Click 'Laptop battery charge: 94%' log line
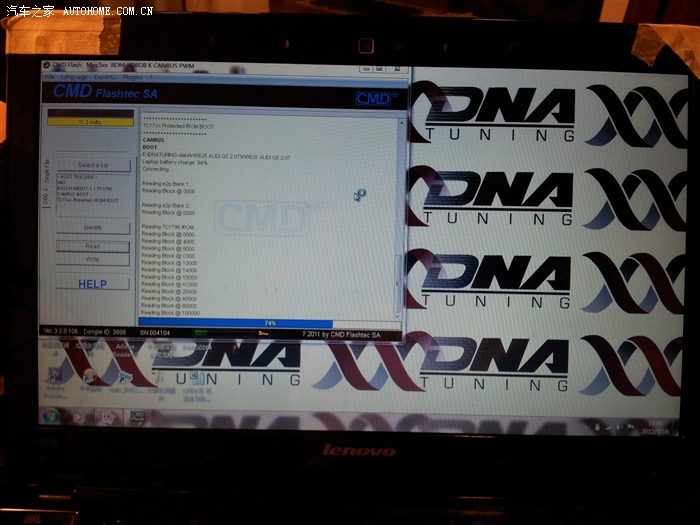This screenshot has width=700, height=525. [175, 163]
